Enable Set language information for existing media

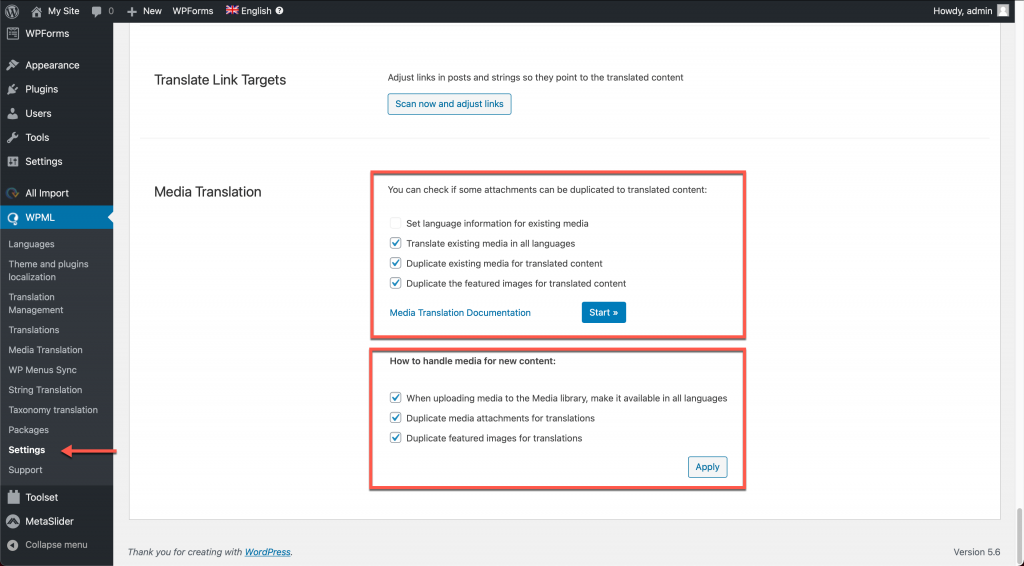[395, 223]
